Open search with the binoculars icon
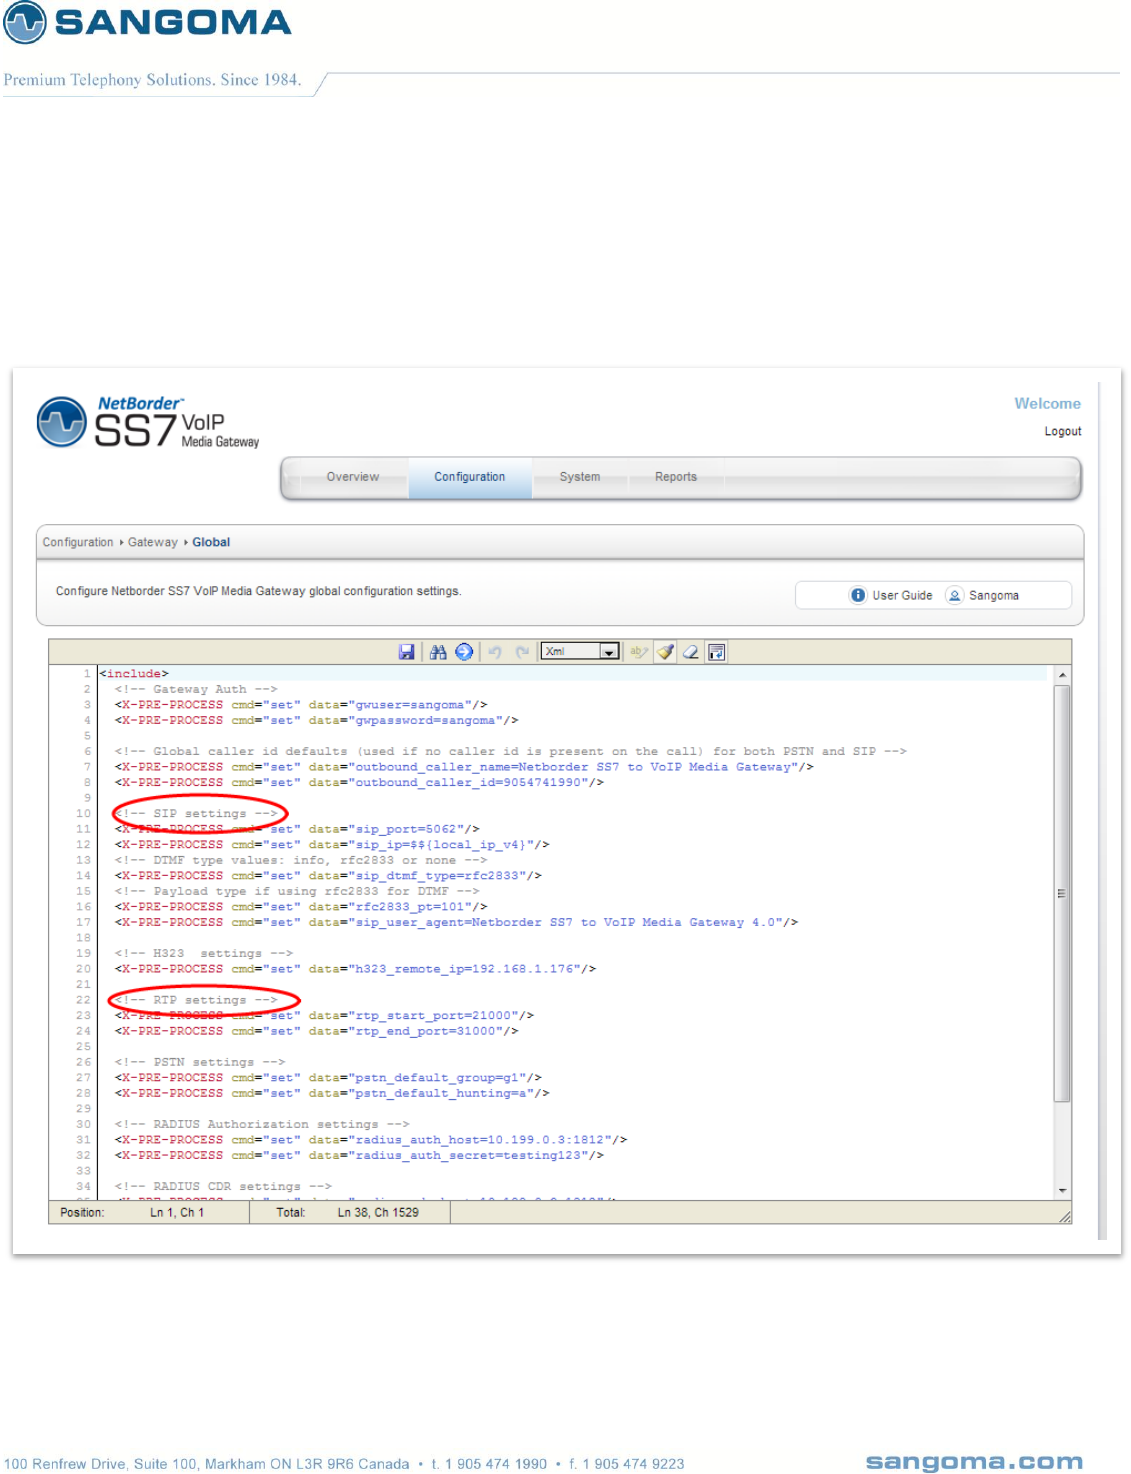This screenshot has width=1131, height=1474. coord(438,652)
